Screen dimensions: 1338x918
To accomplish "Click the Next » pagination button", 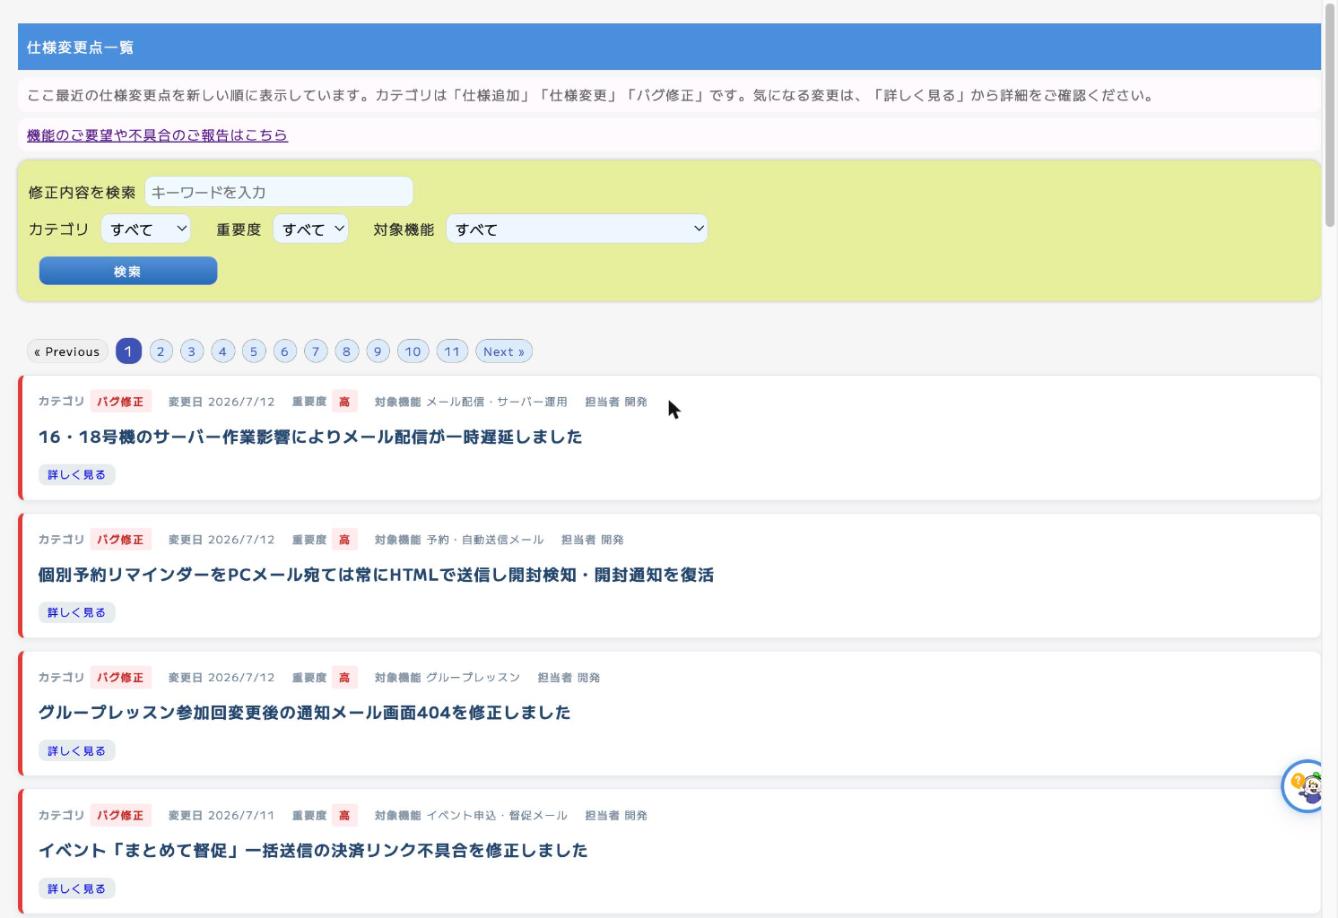I will click(x=504, y=351).
